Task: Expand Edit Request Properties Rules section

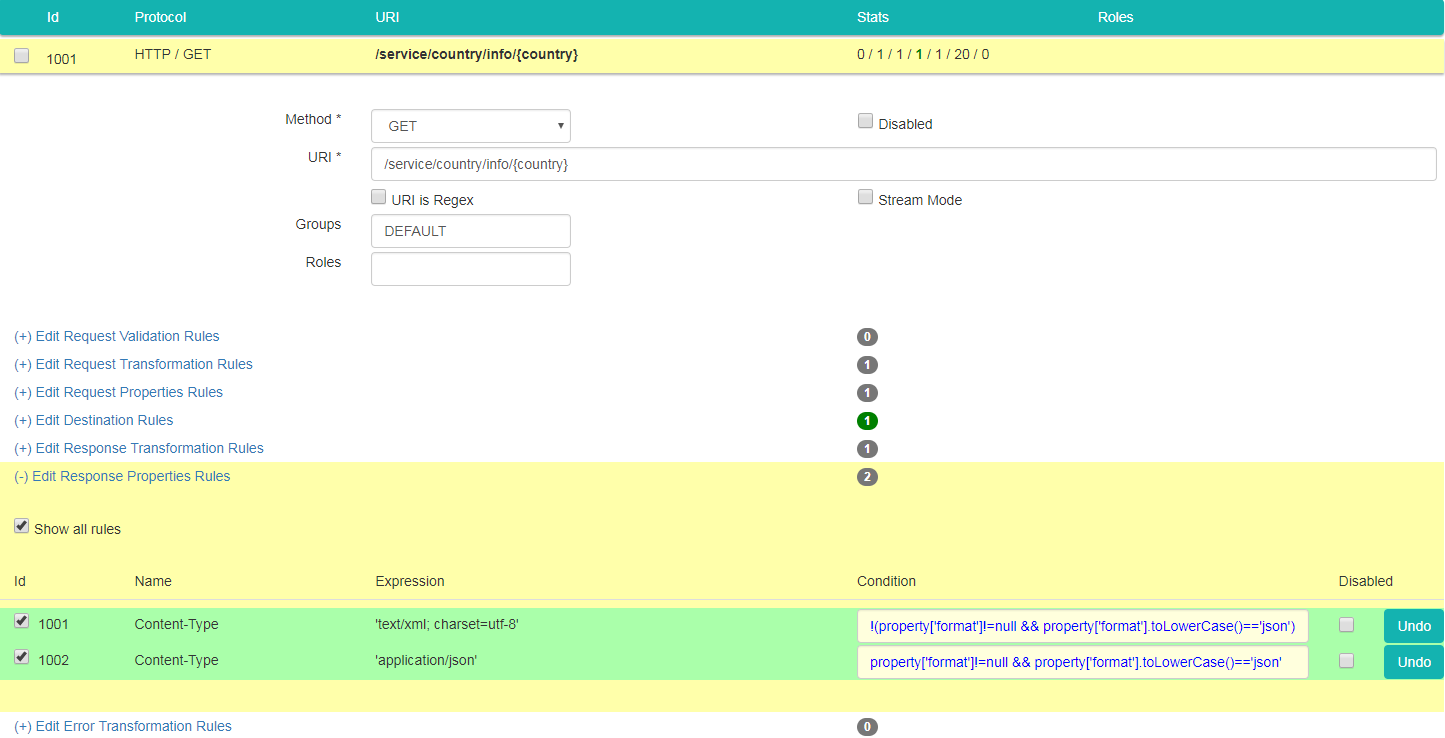Action: (x=118, y=392)
